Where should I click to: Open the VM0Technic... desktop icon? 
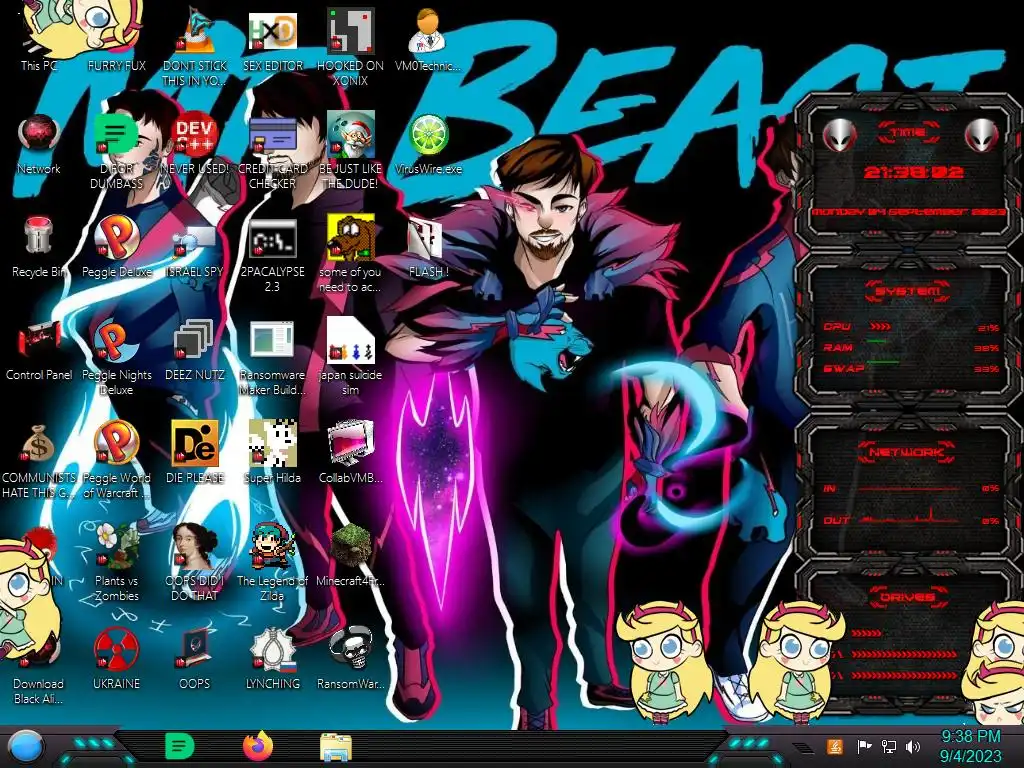[x=428, y=39]
